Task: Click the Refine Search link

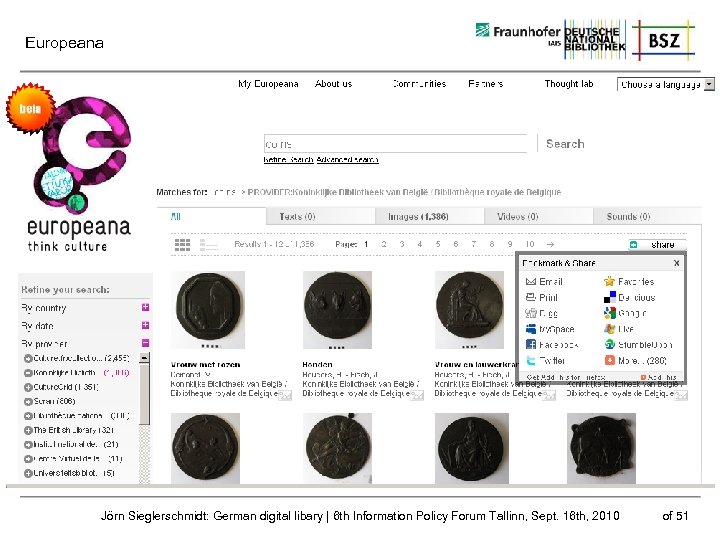Action: [x=288, y=160]
